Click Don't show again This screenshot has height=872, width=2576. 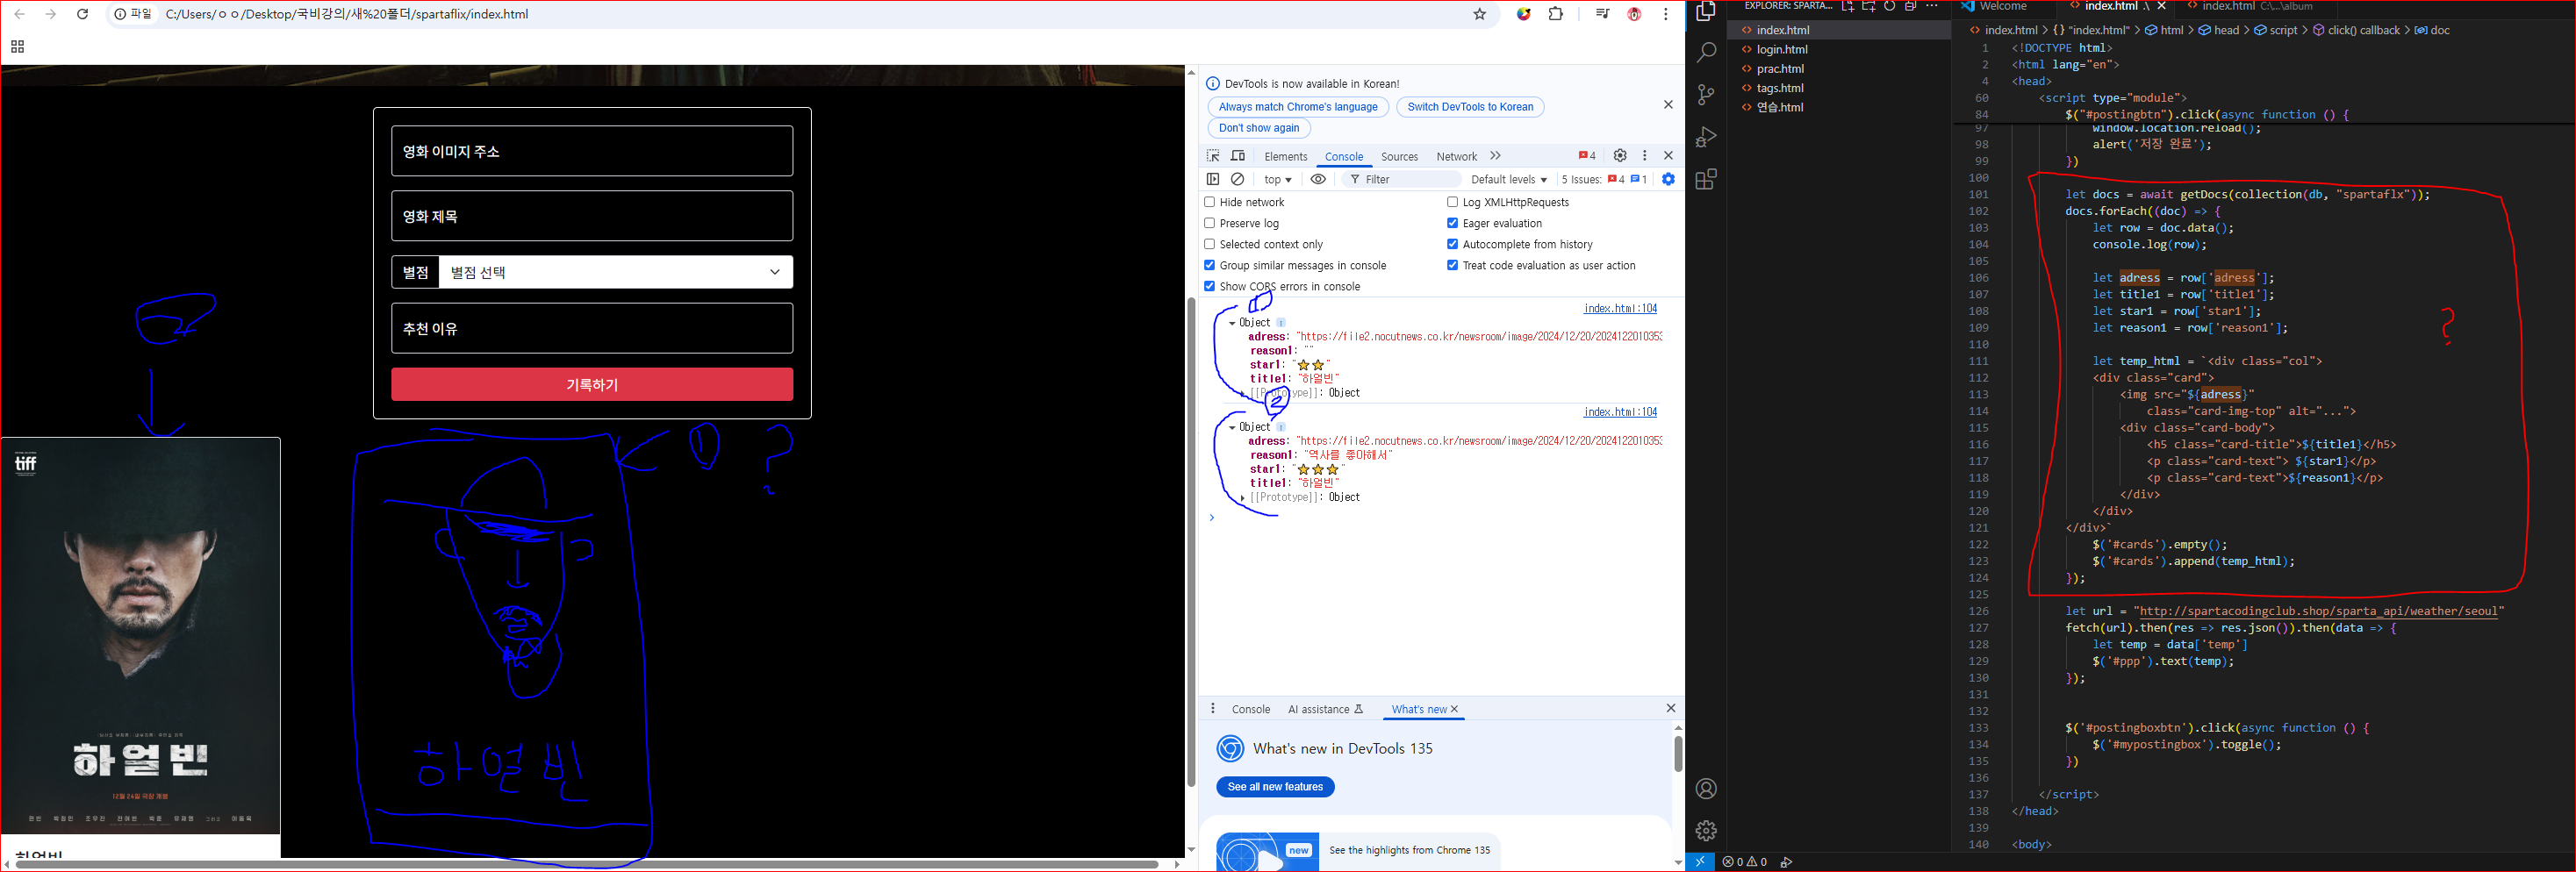tap(1259, 128)
